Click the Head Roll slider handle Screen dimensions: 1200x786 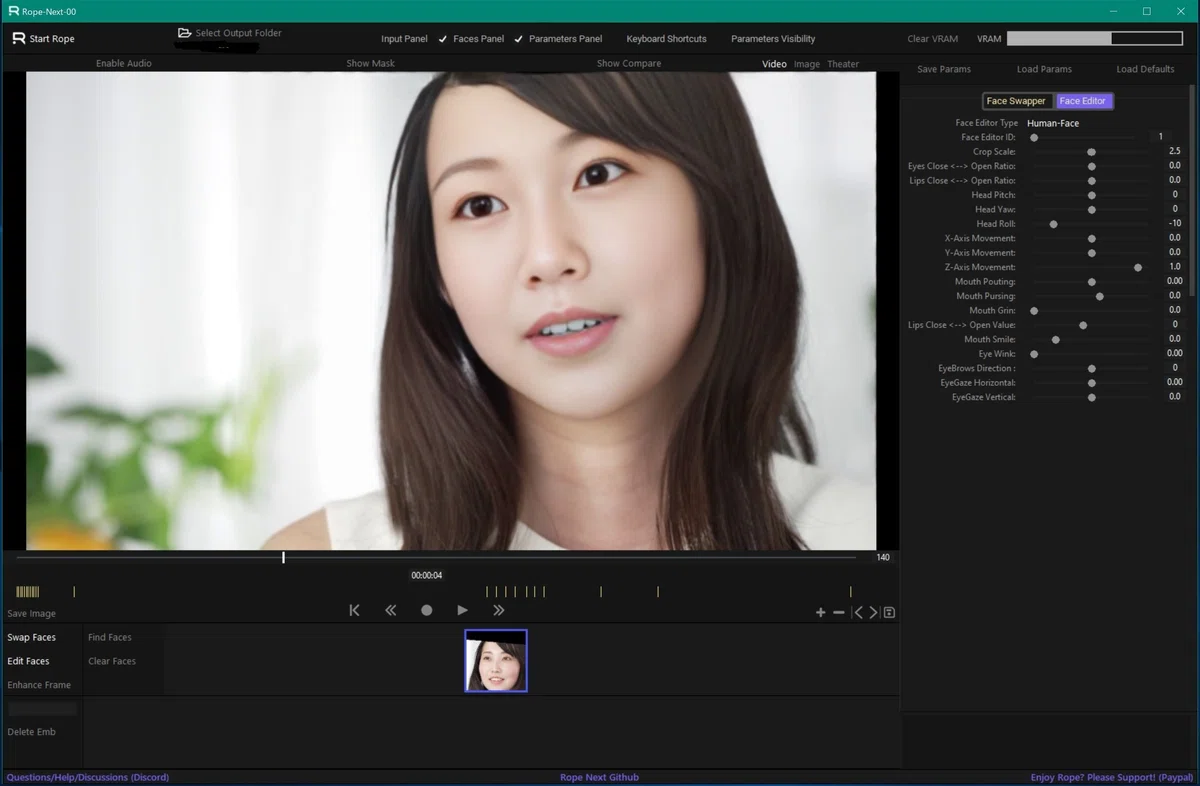tap(1054, 224)
